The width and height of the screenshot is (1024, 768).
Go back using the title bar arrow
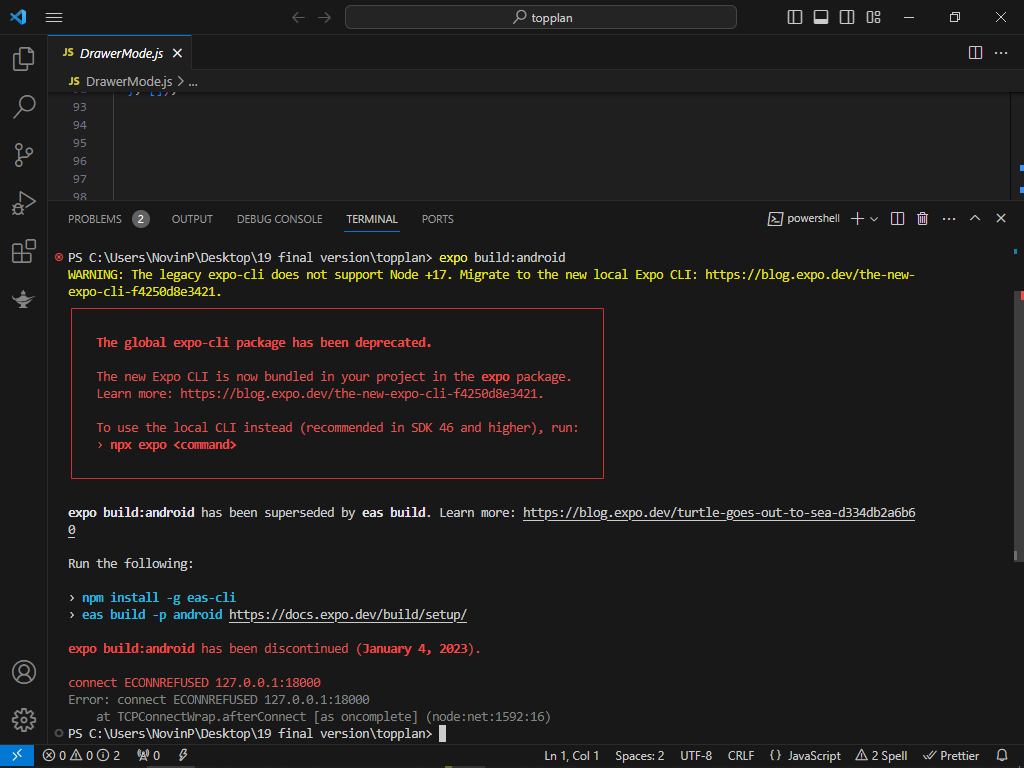298,18
